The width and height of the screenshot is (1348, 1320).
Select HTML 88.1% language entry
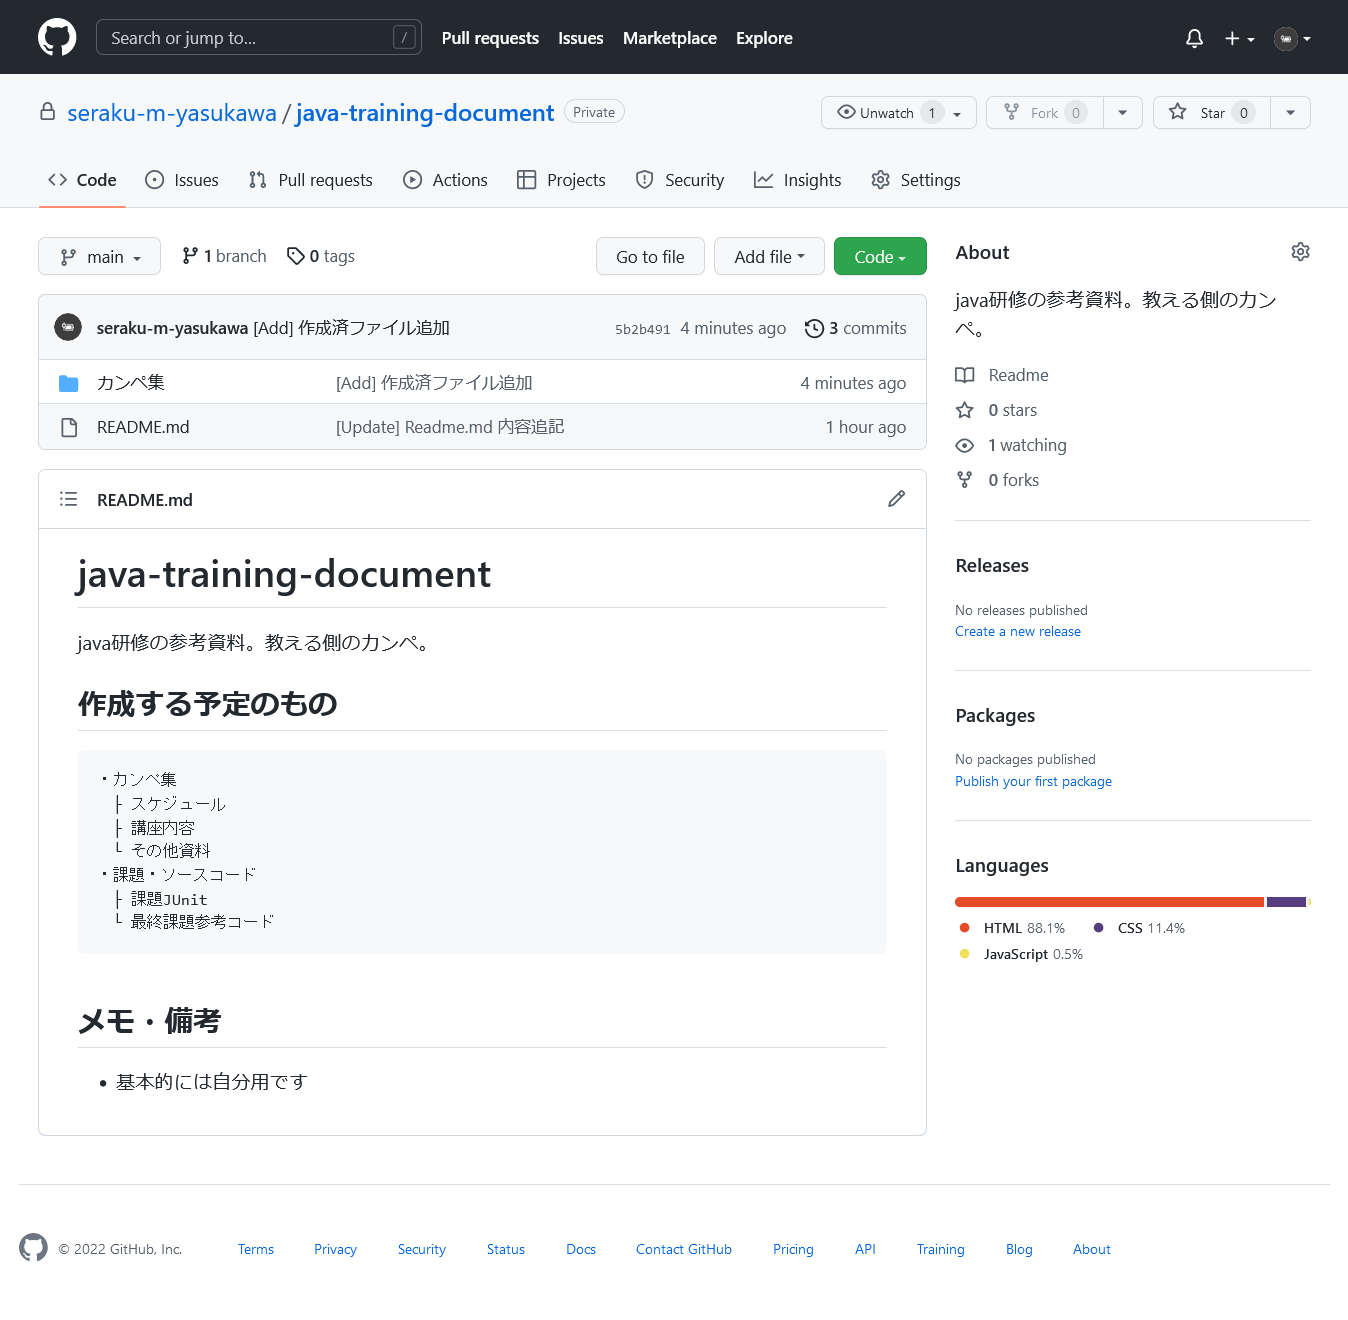[1013, 928]
